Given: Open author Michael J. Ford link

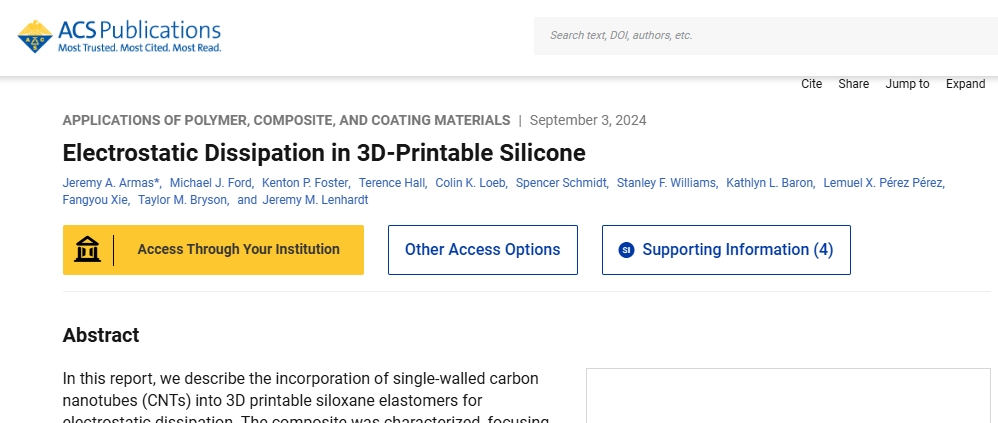Looking at the screenshot, I should pos(211,183).
